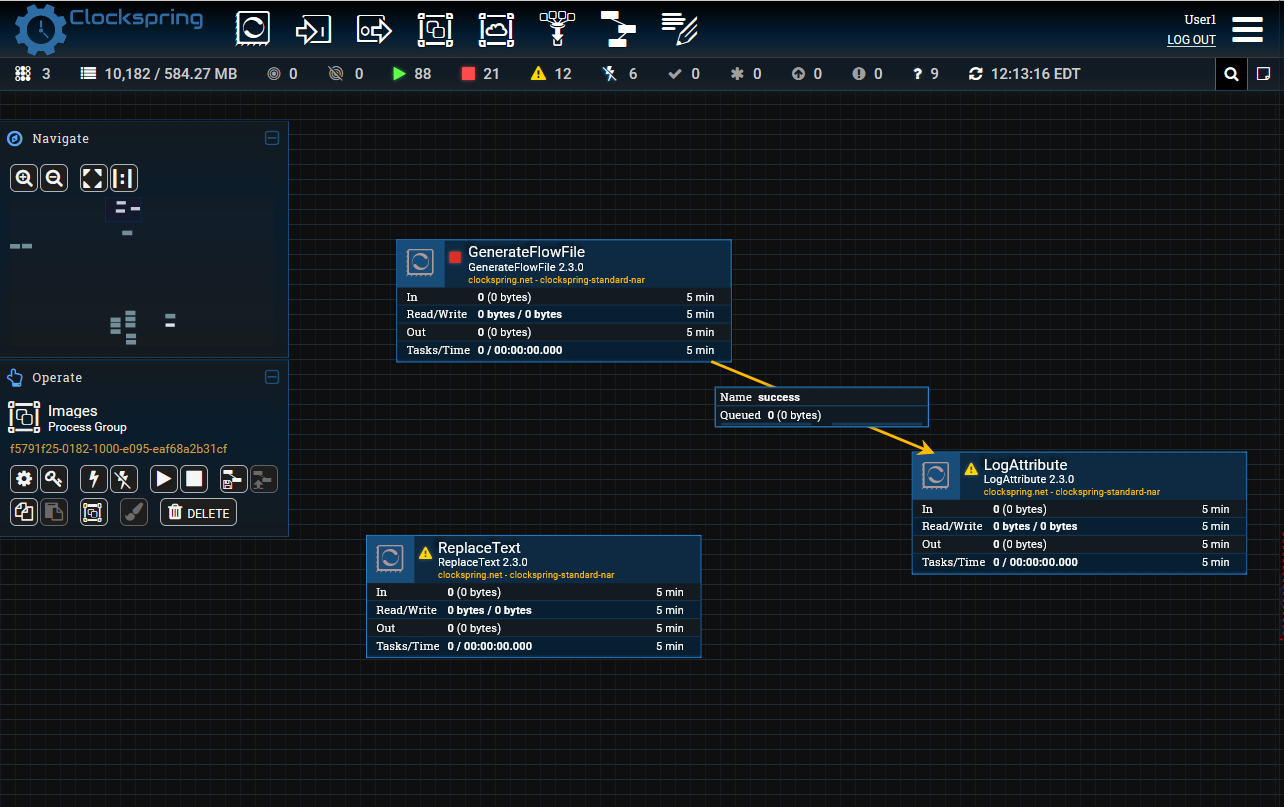The image size is (1284, 807).
Task: Select the success connection label
Action: [x=779, y=397]
